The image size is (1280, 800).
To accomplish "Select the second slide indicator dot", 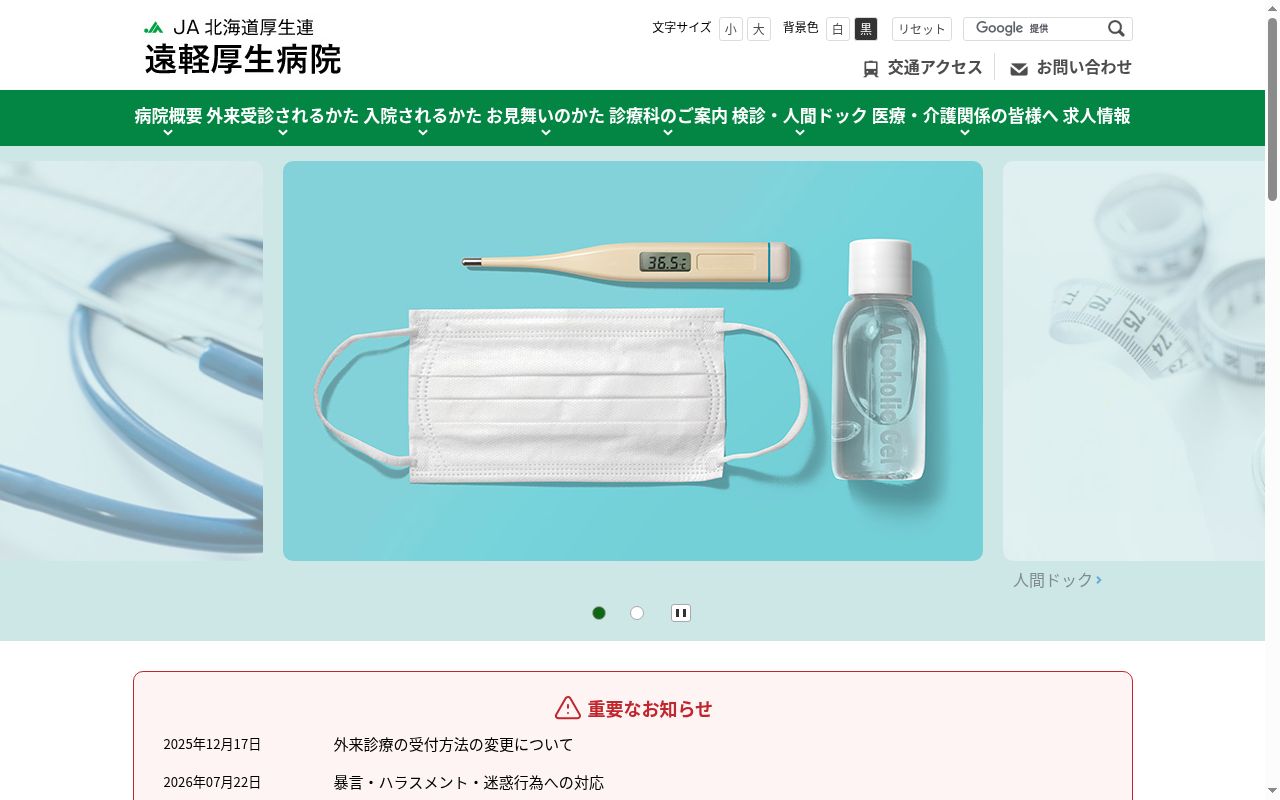I will pos(637,613).
